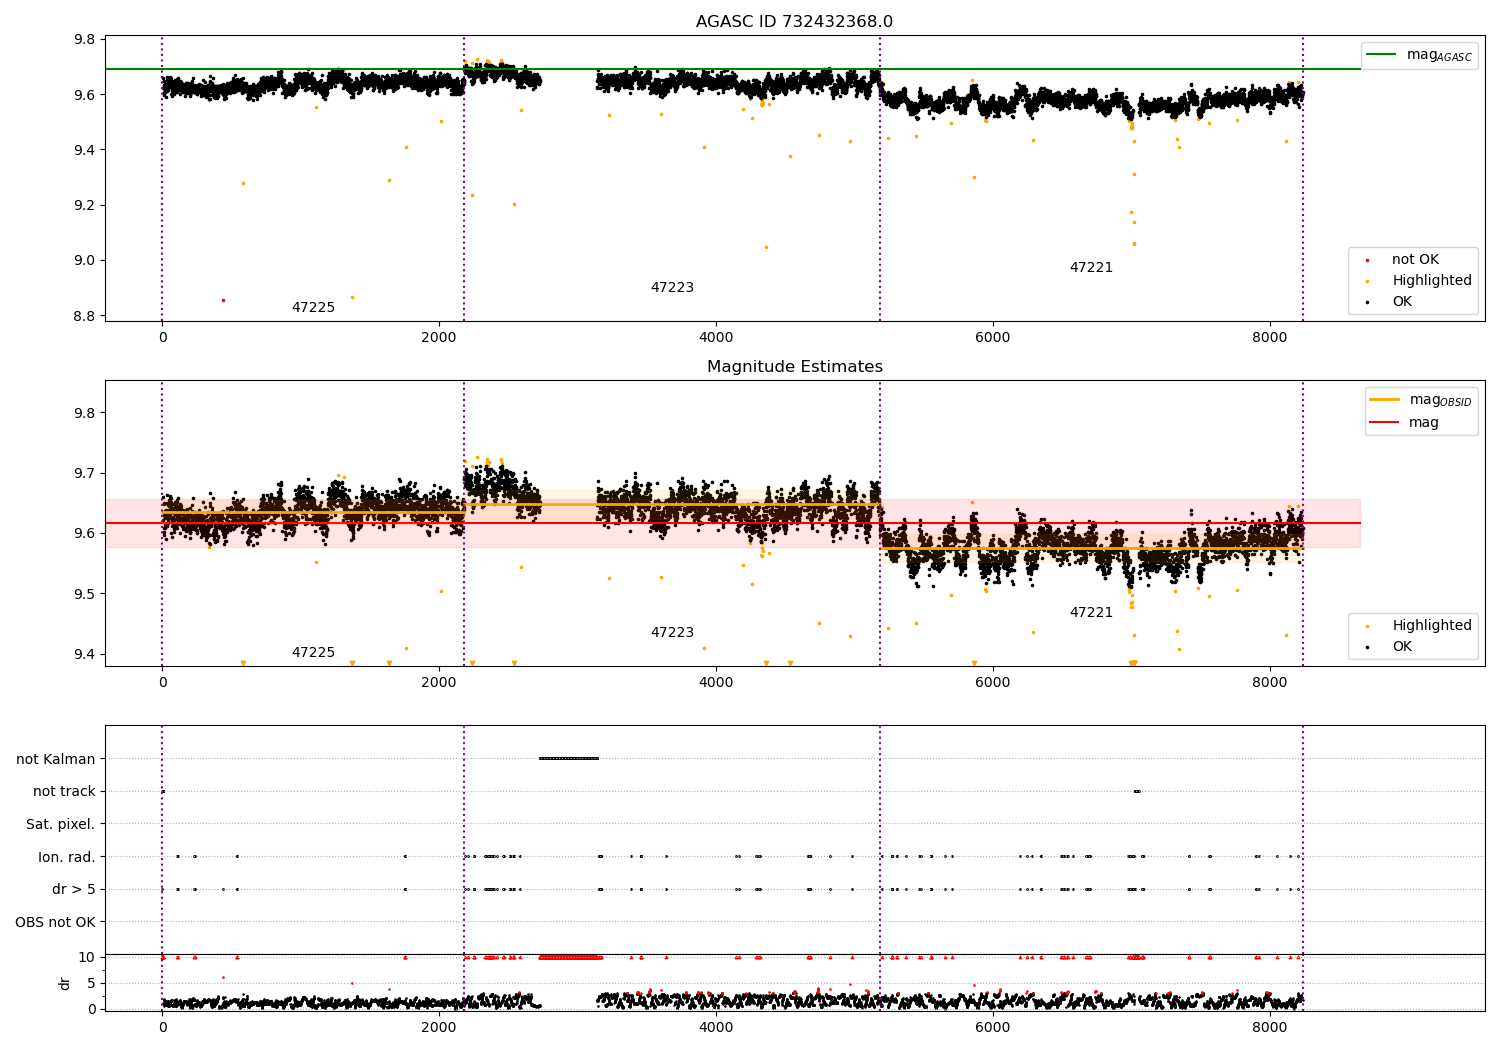Click the green line swatch in the mag AGASC legend
The image size is (1500, 1050).
pos(1381,55)
